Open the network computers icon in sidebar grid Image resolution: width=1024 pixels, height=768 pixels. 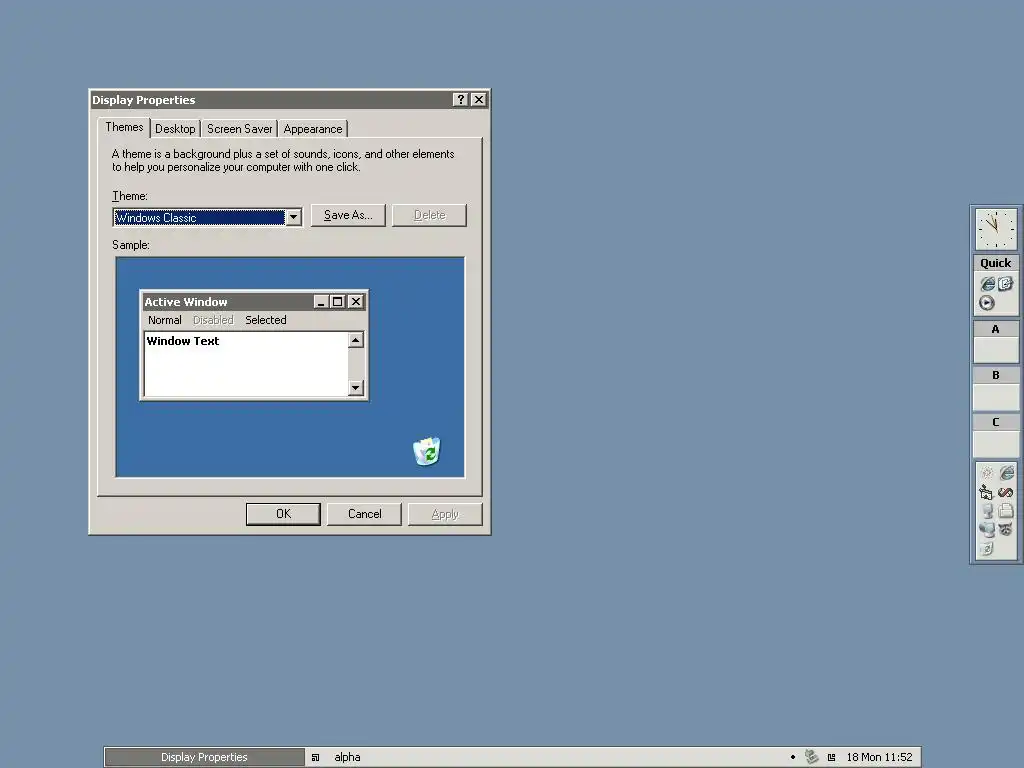click(x=987, y=530)
